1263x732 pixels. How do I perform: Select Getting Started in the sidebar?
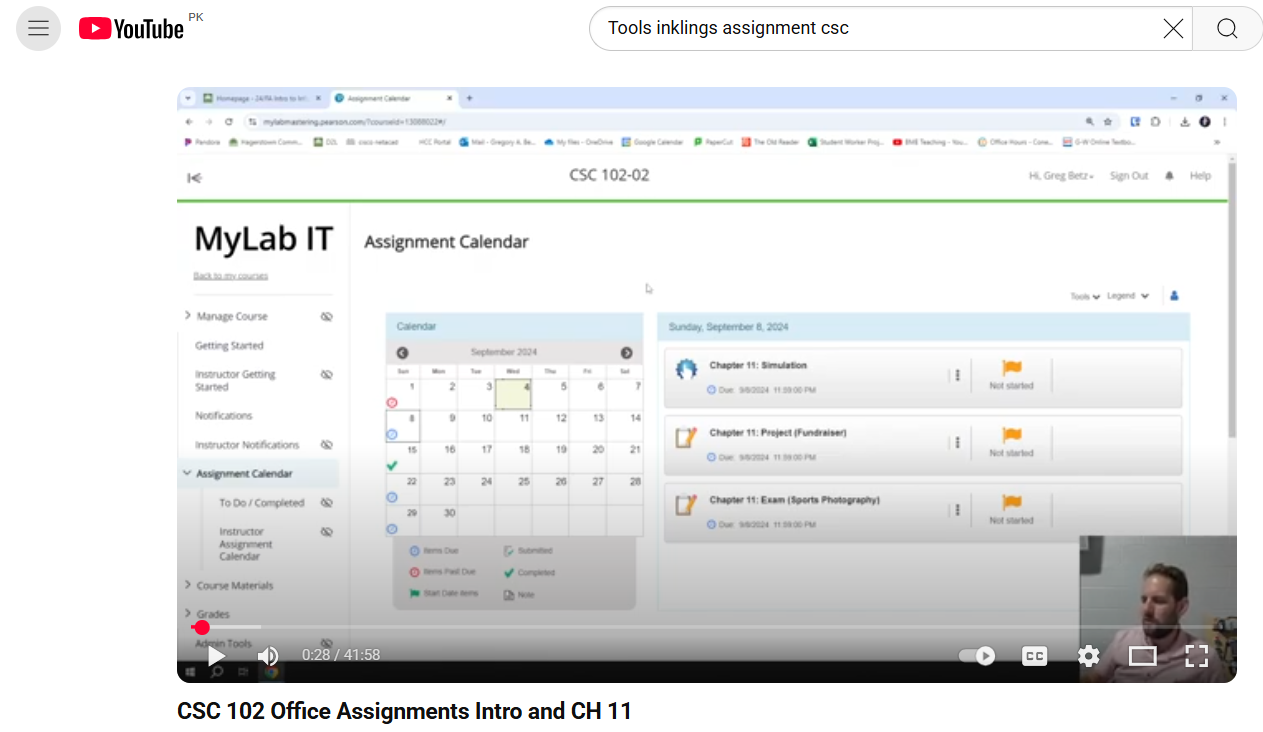pos(229,346)
